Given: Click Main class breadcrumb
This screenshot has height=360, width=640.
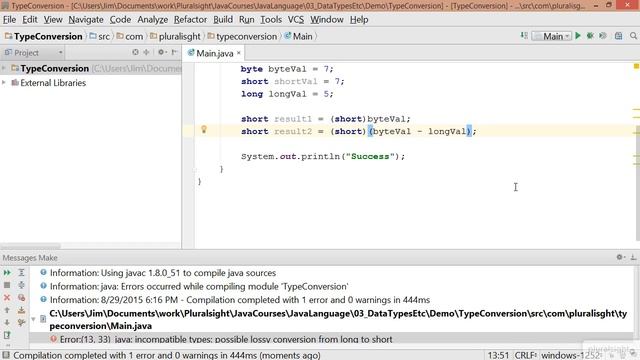Looking at the screenshot, I should click(298, 36).
